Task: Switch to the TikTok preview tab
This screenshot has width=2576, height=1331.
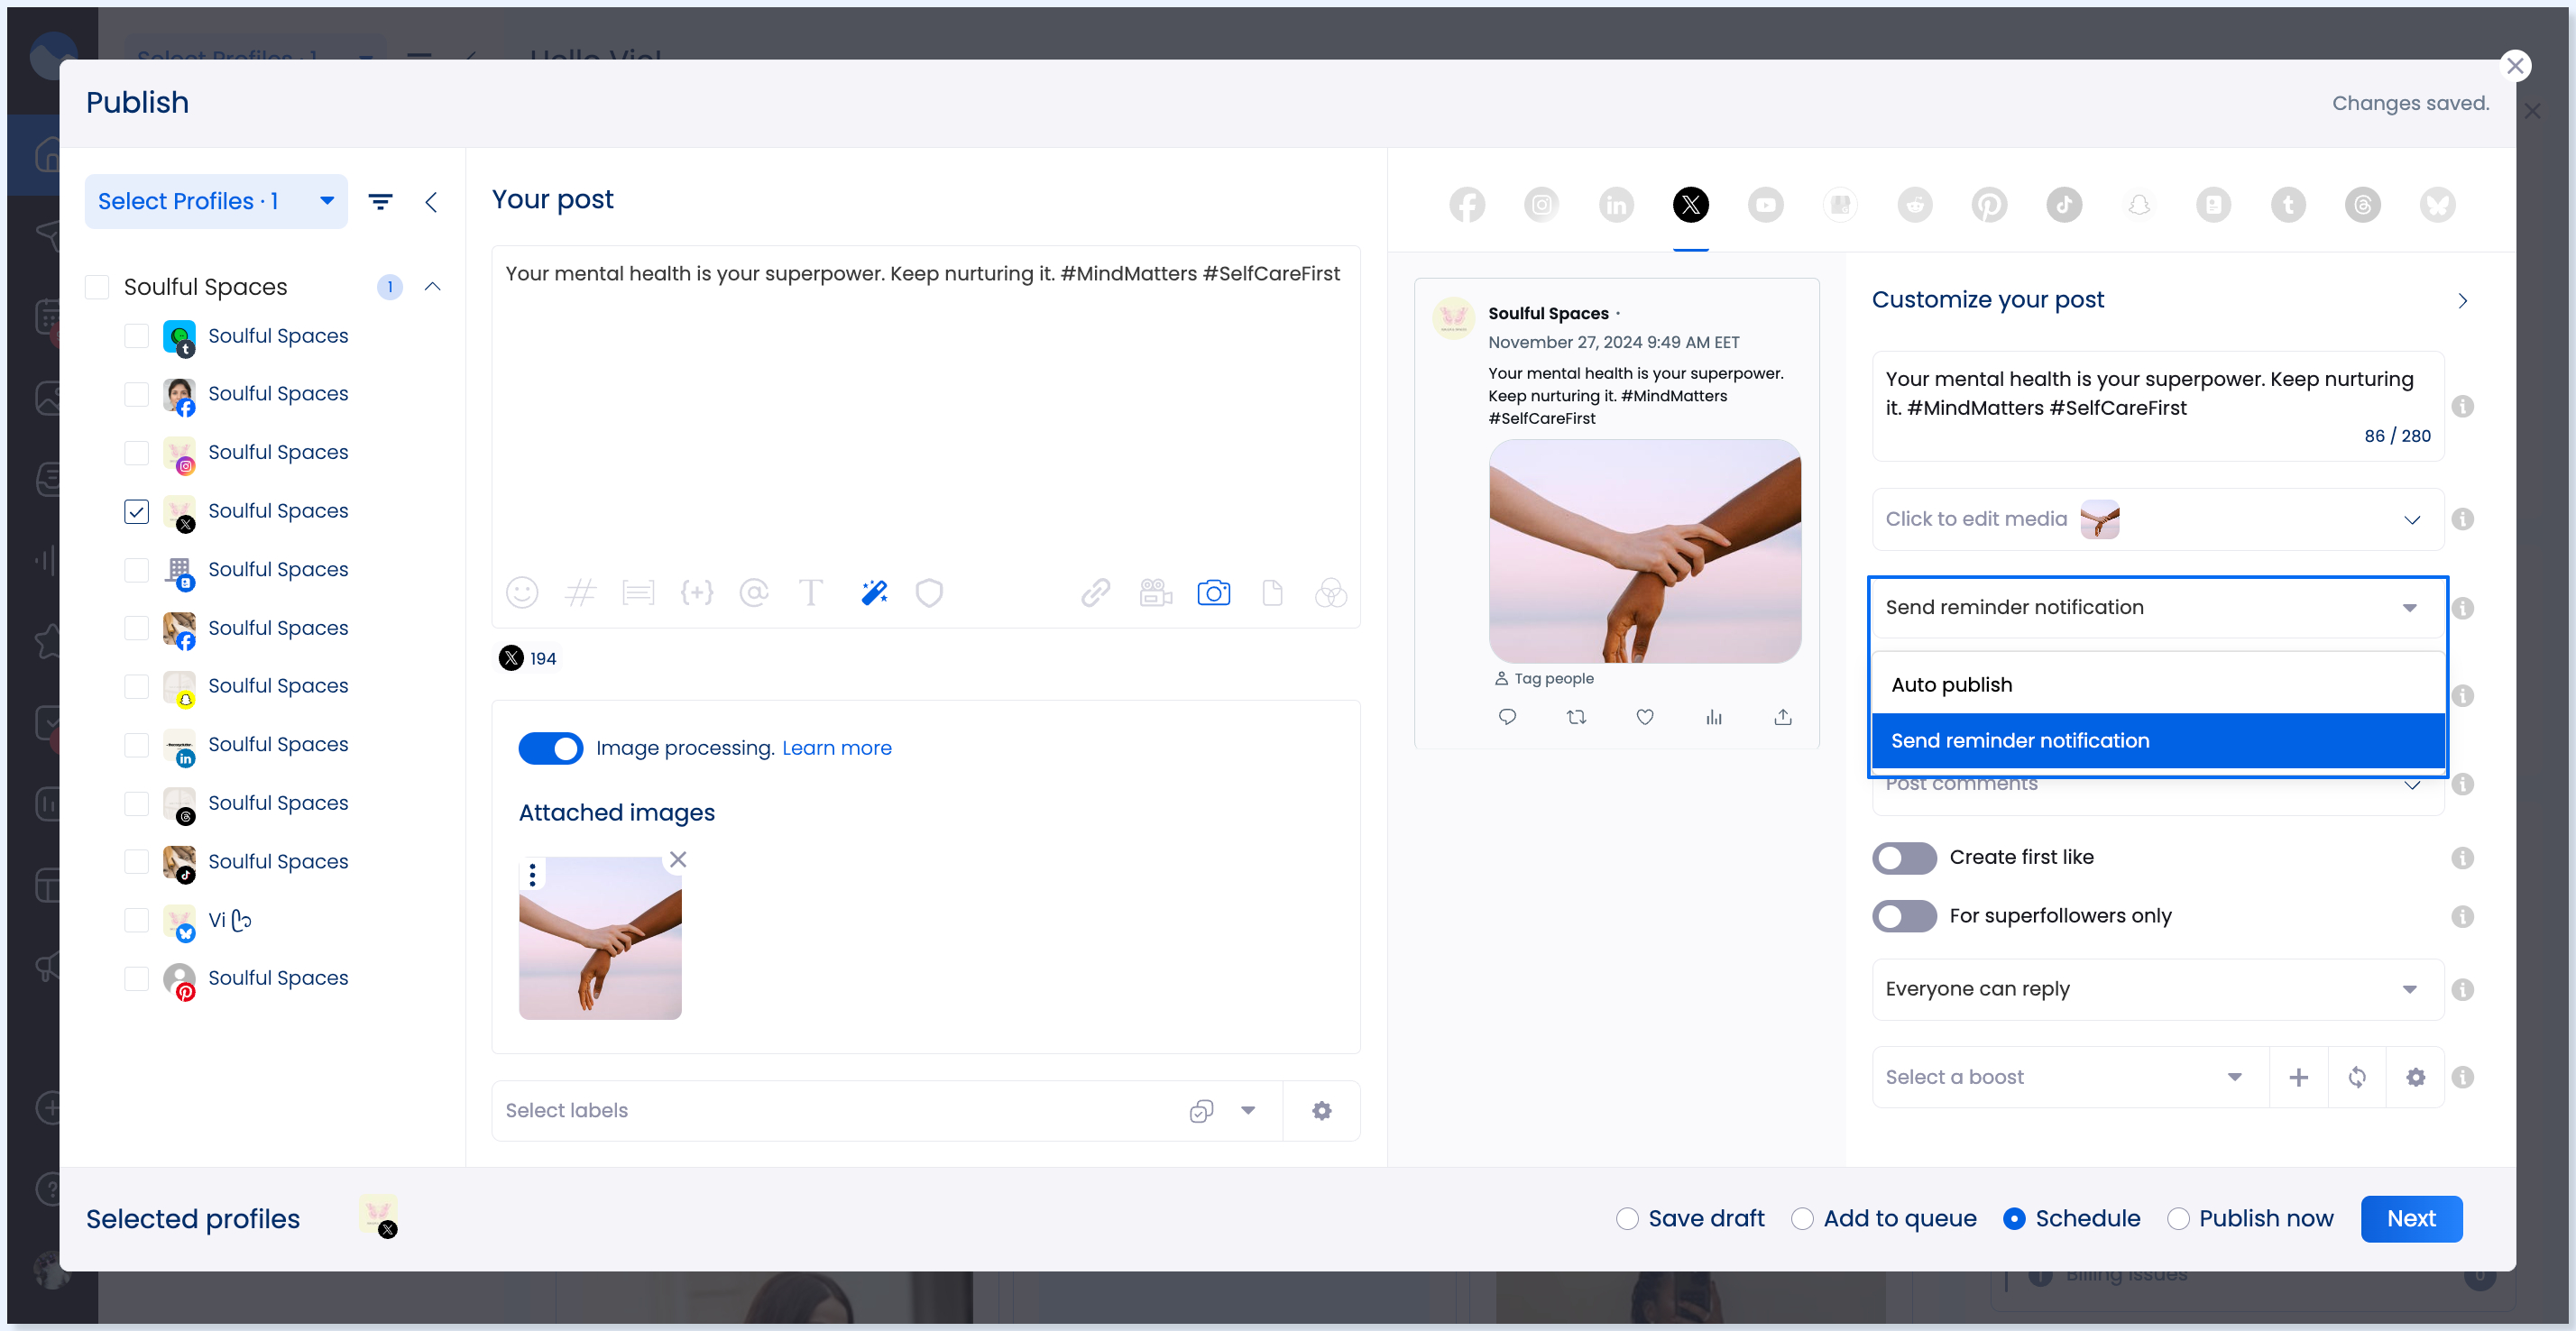Action: 2064,205
